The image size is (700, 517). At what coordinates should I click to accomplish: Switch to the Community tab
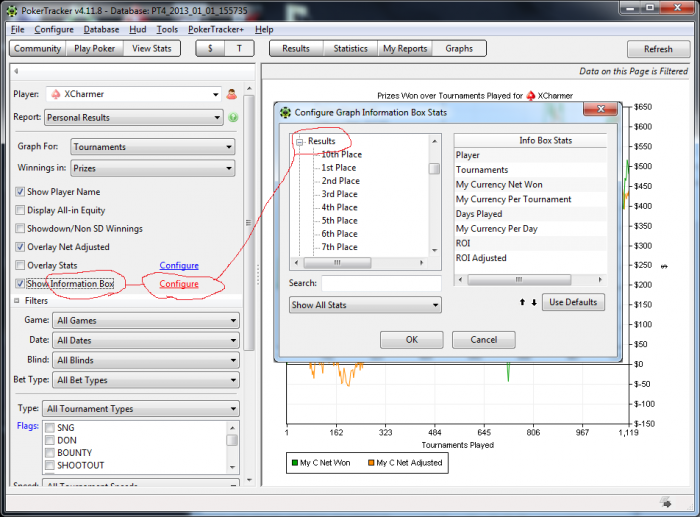[38, 49]
